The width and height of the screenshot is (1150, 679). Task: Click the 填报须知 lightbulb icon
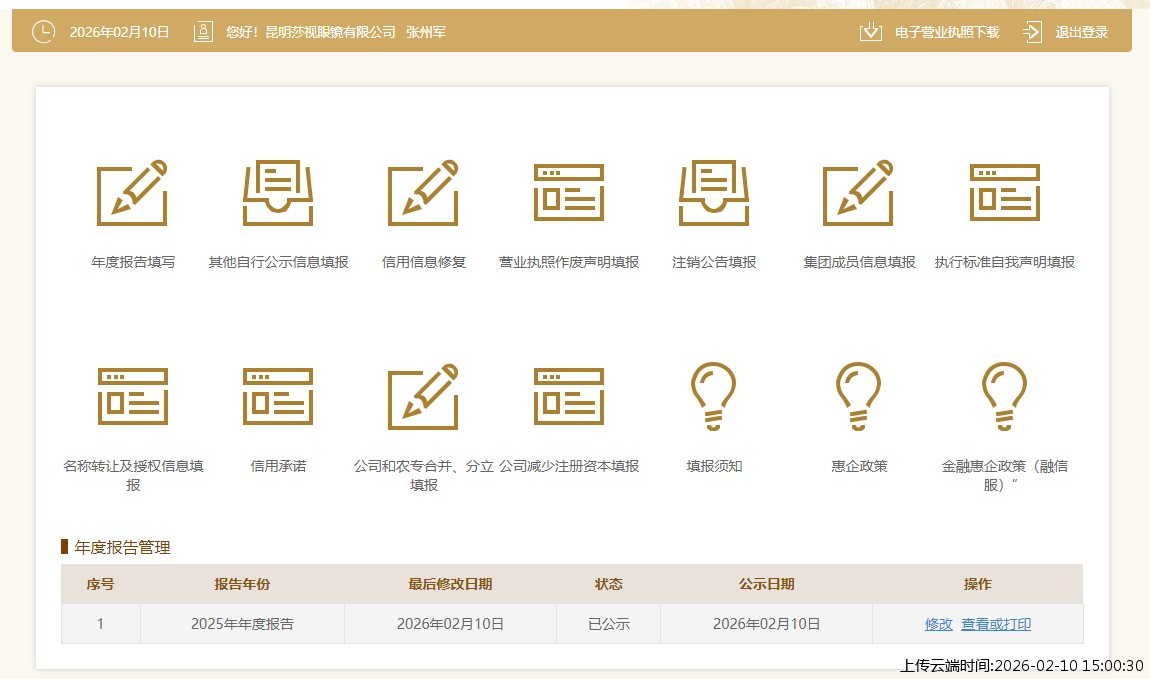point(714,397)
